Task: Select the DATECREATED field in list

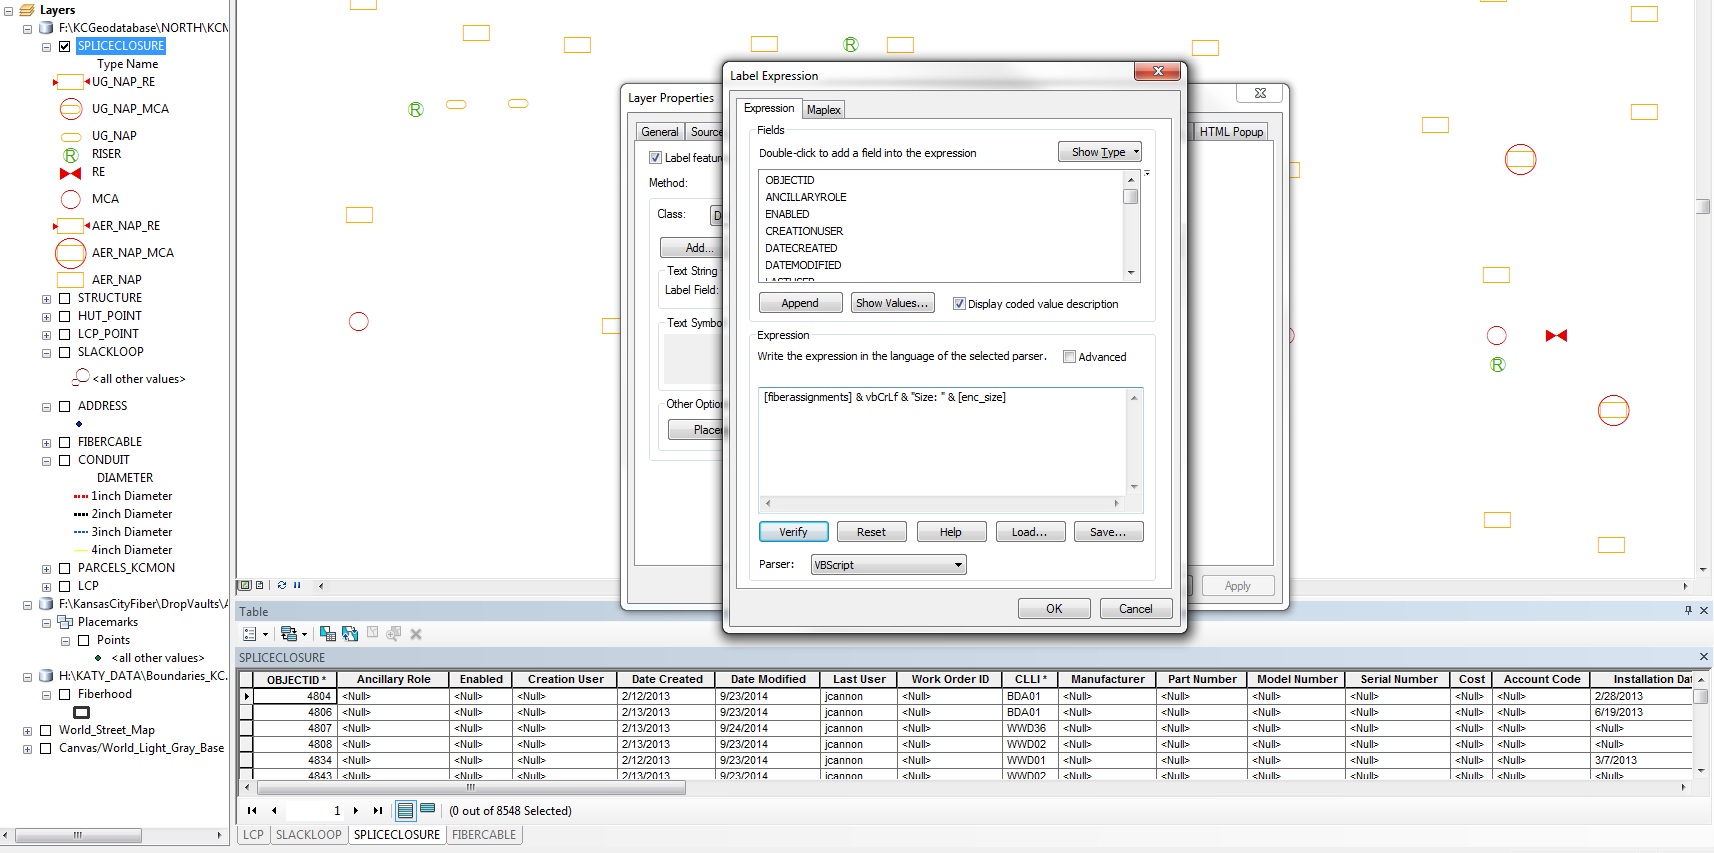Action: (801, 248)
